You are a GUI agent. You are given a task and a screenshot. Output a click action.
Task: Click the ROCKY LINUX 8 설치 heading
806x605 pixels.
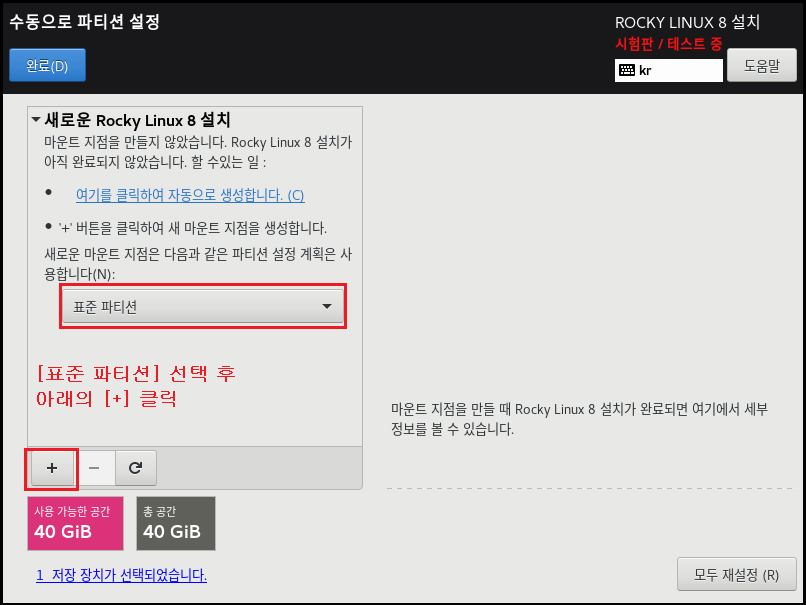coord(687,23)
